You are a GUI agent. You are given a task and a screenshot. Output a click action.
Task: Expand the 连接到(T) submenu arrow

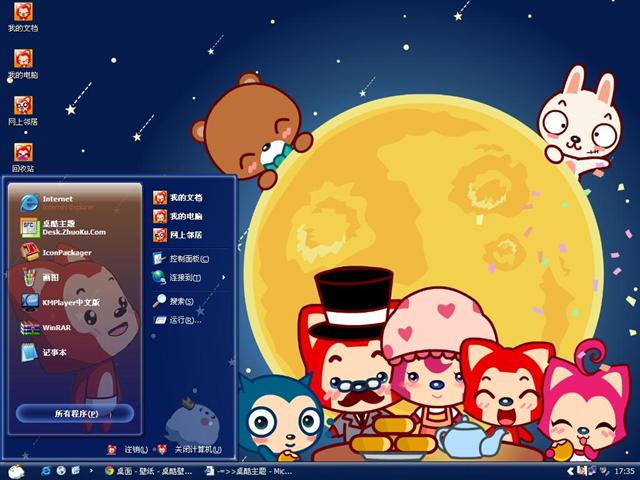point(224,278)
